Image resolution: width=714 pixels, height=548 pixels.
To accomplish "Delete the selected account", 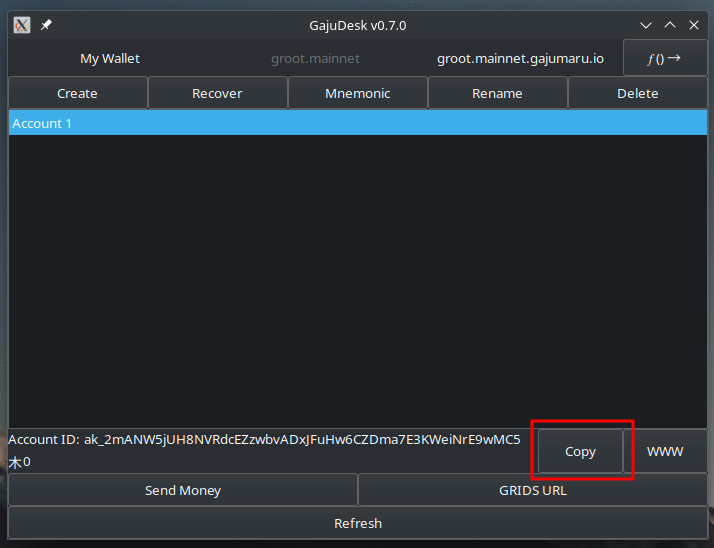I will pyautogui.click(x=637, y=93).
